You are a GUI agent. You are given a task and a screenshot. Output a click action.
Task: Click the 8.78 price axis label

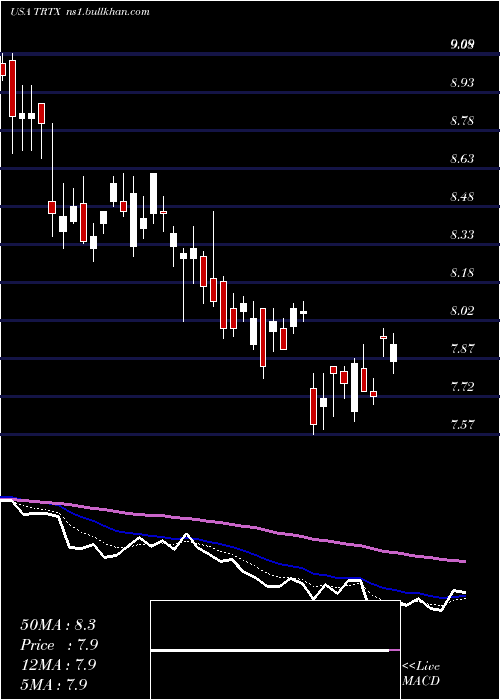coord(462,121)
